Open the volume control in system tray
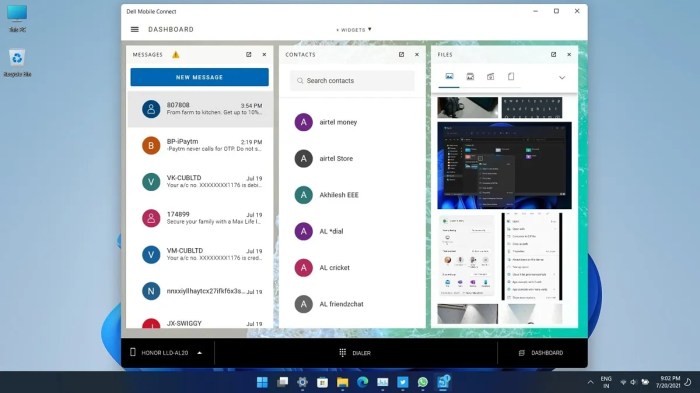Viewport: 700px width, 393px height. click(633, 382)
